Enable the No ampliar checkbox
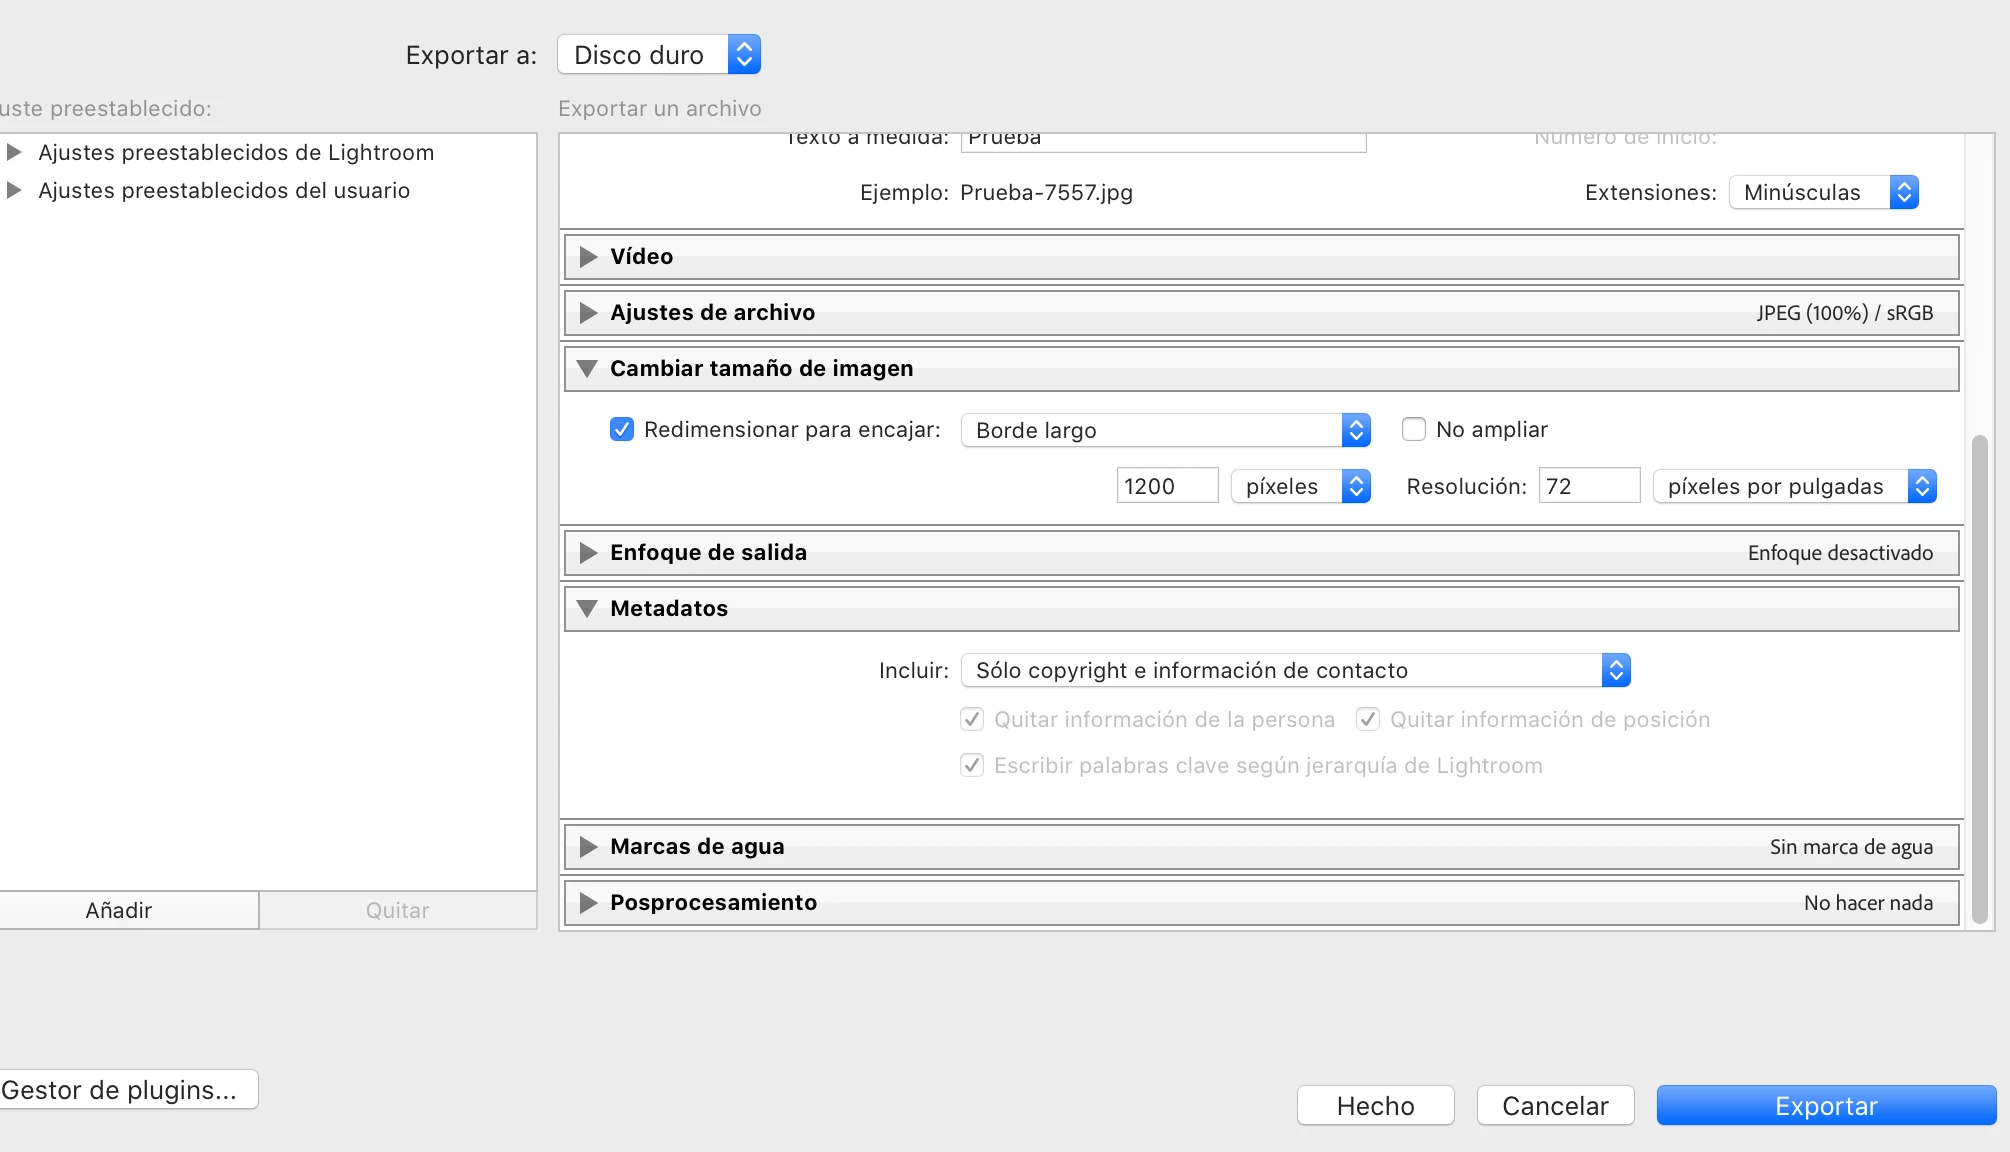Screen dimensions: 2010x1152 (1413, 430)
